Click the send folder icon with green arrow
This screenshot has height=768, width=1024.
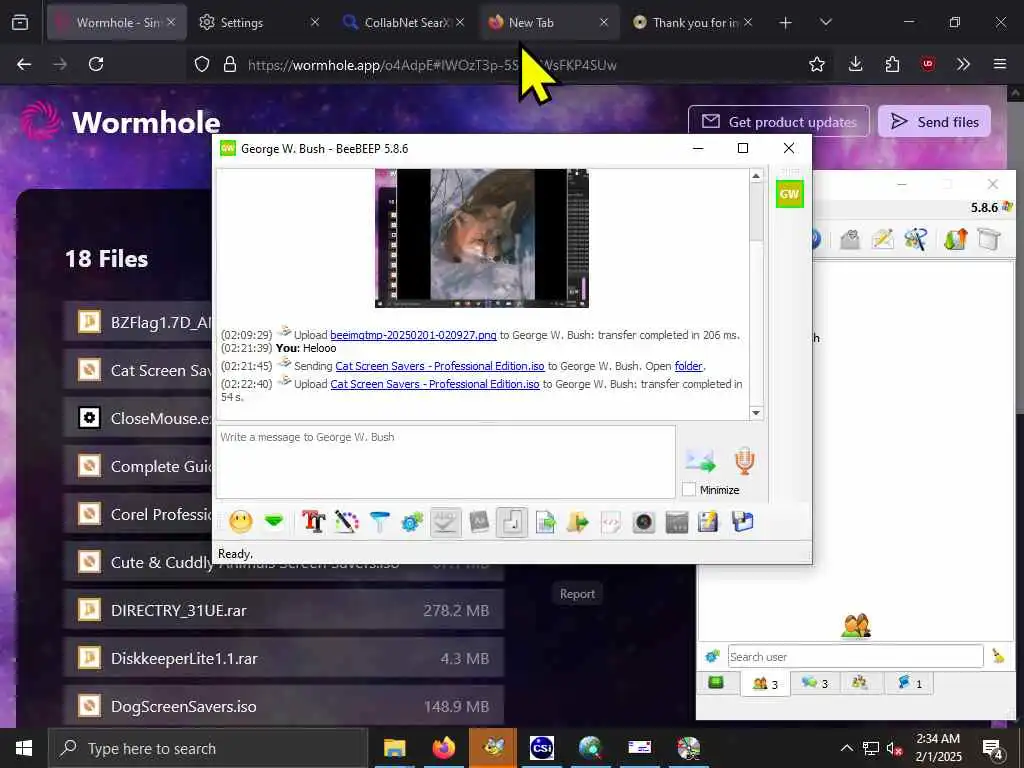point(578,522)
